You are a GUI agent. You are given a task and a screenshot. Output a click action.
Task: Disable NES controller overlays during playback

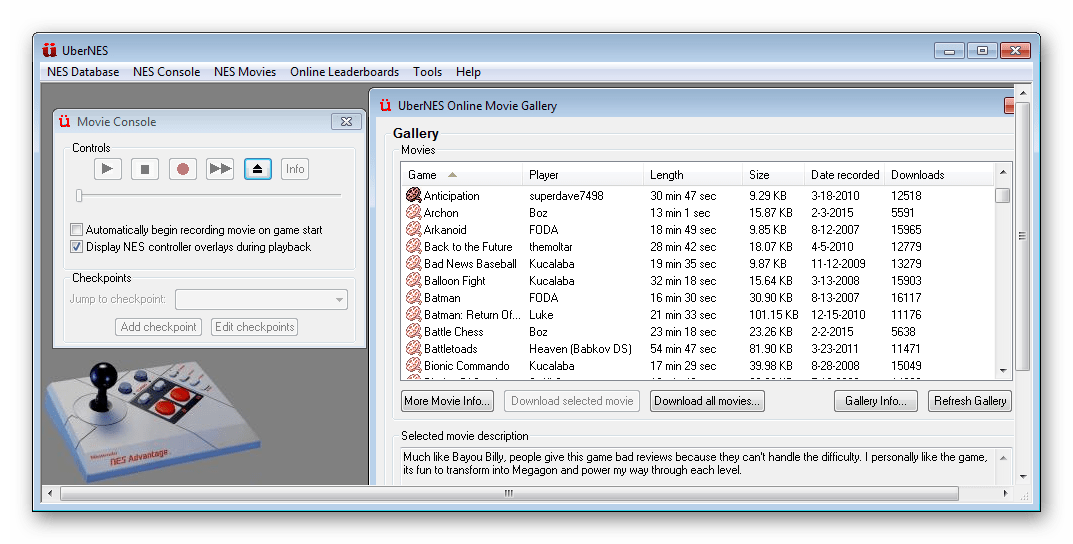pos(77,247)
